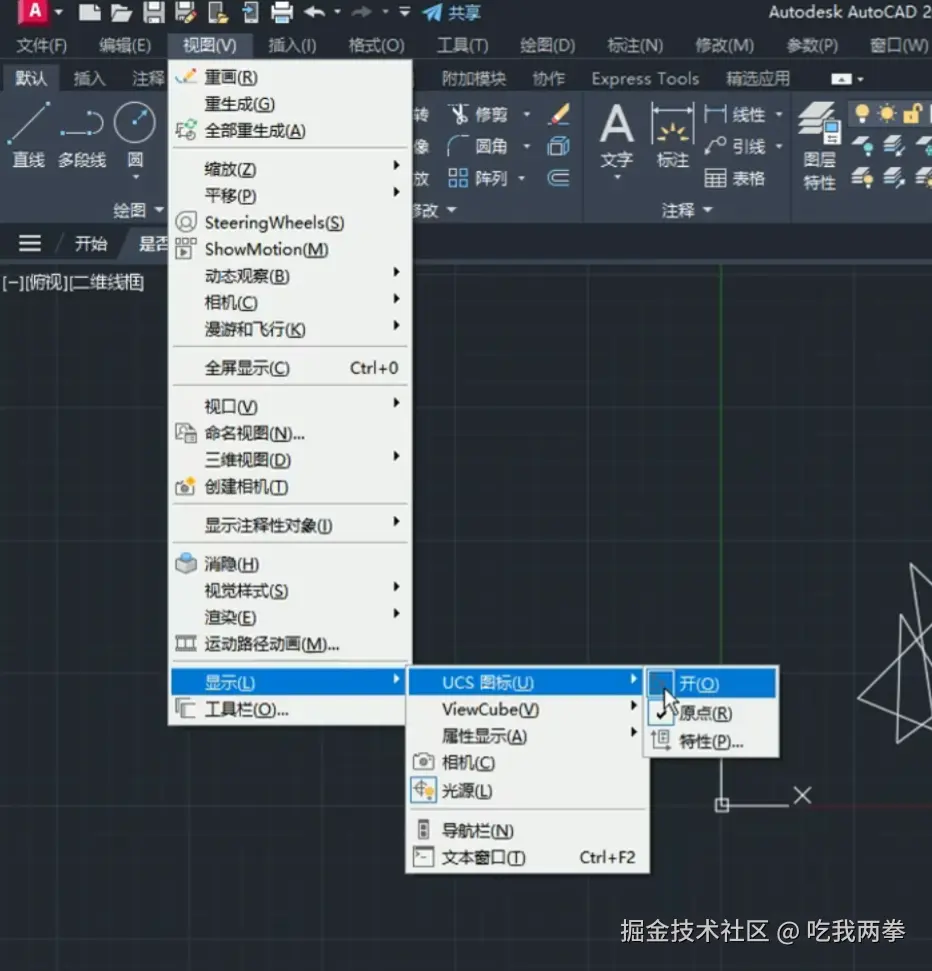
Task: Open the Trim tool dropdown arrow
Action: (527, 115)
